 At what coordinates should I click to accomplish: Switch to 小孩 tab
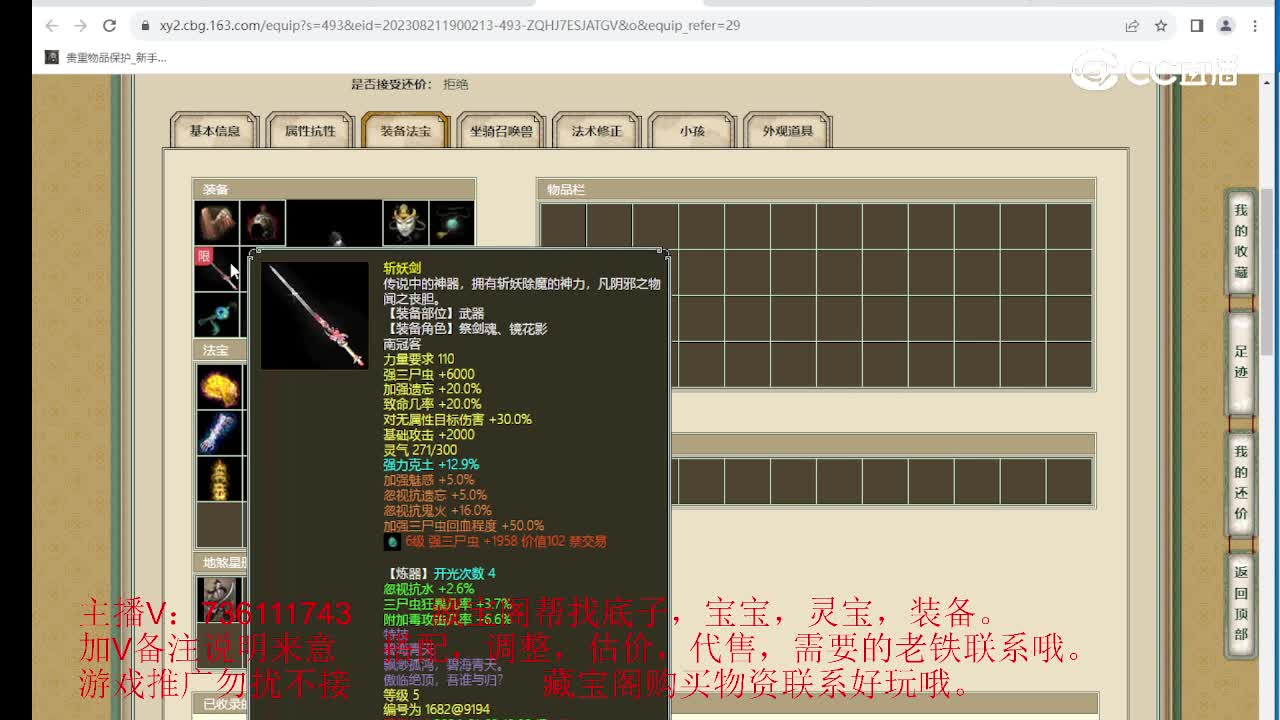(x=692, y=131)
